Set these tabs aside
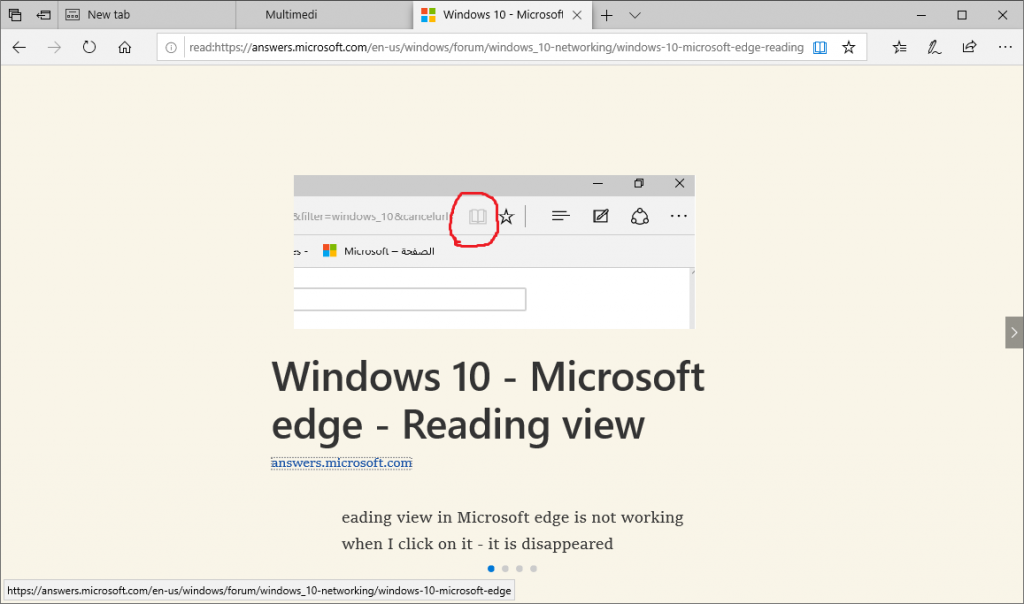This screenshot has height=604, width=1024. [44, 14]
